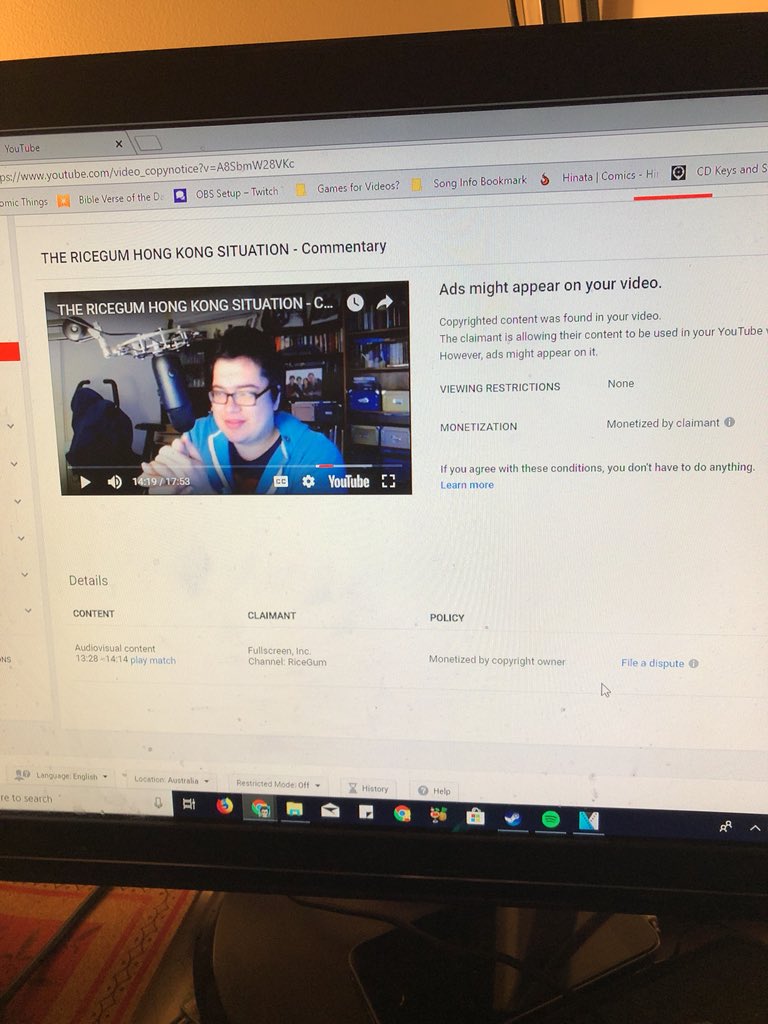Click the info icon beside File a dispute
768x1024 pixels.
click(694, 663)
